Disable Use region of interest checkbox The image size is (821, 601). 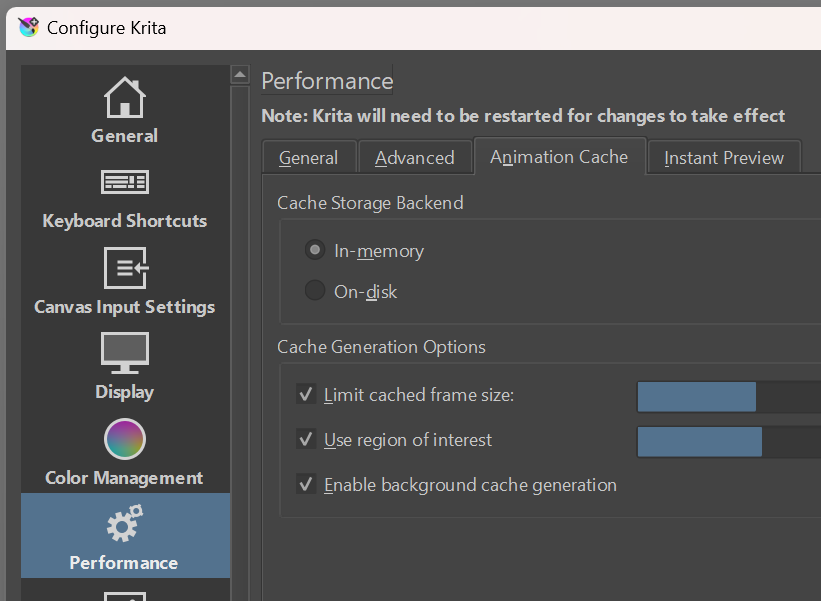(x=307, y=440)
